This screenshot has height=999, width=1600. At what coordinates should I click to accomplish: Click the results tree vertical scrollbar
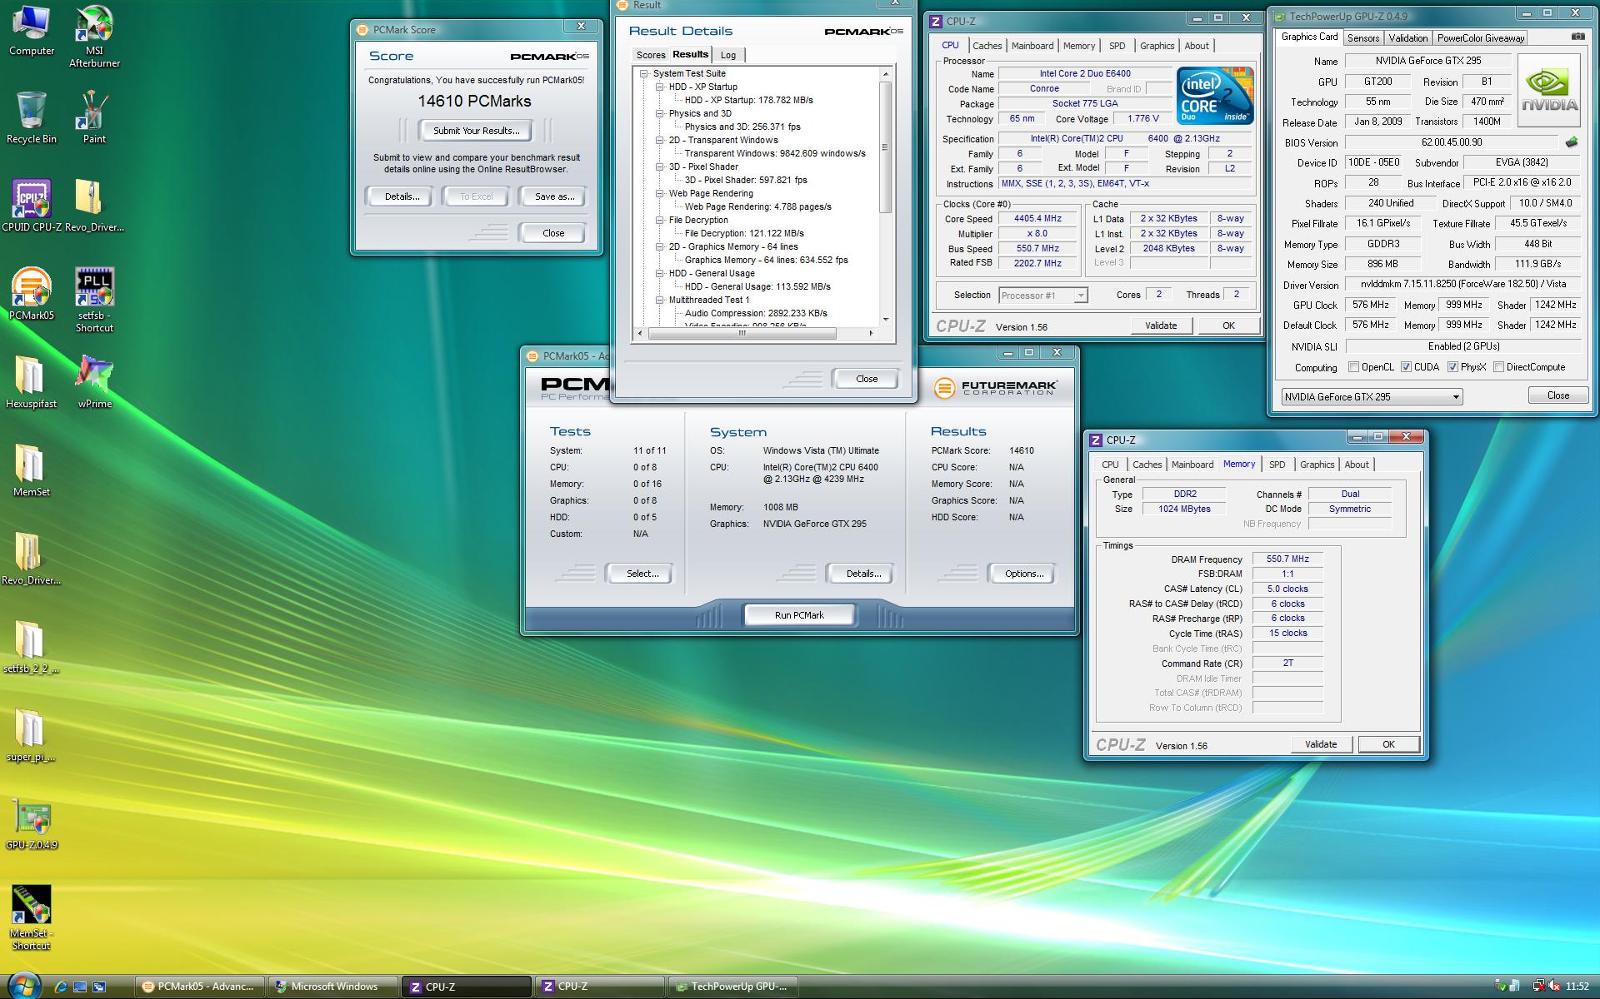[x=885, y=146]
